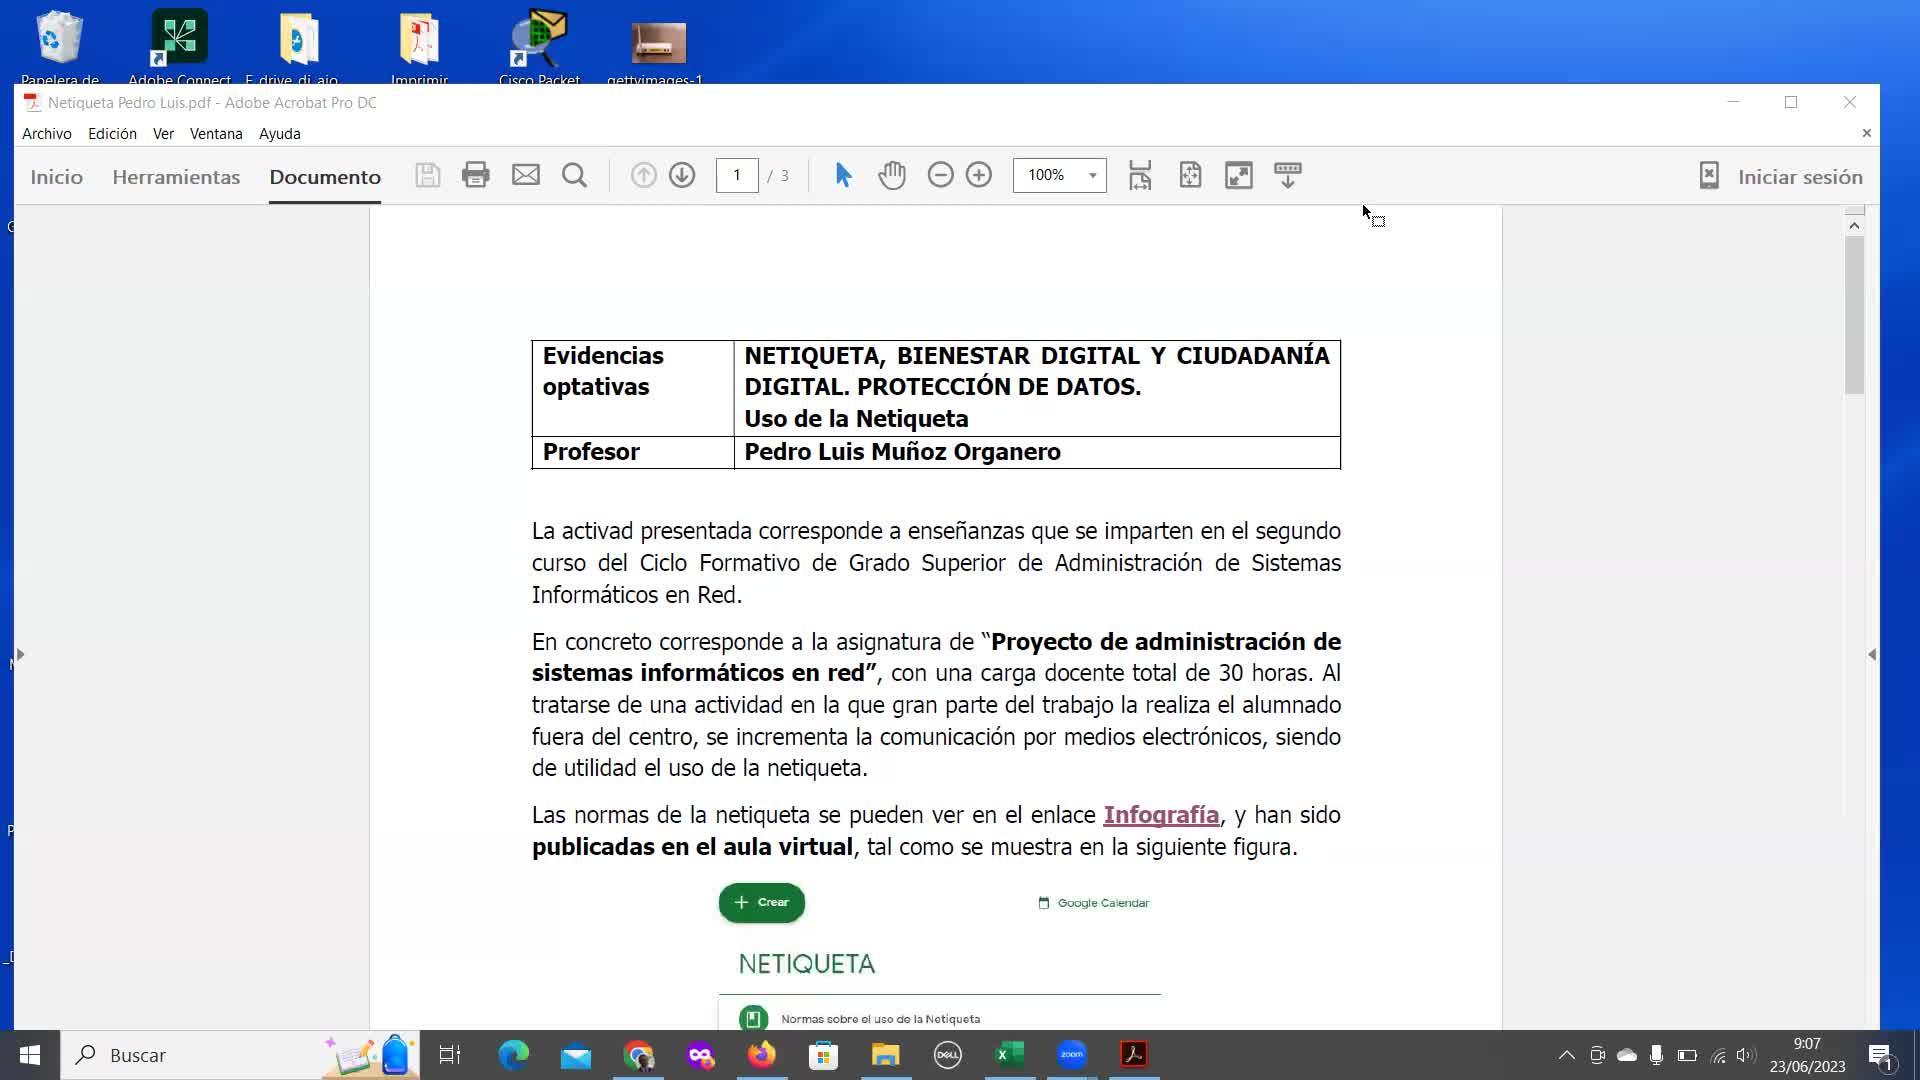Click the Print icon in toolbar
Viewport: 1920px width, 1080px height.
click(475, 175)
